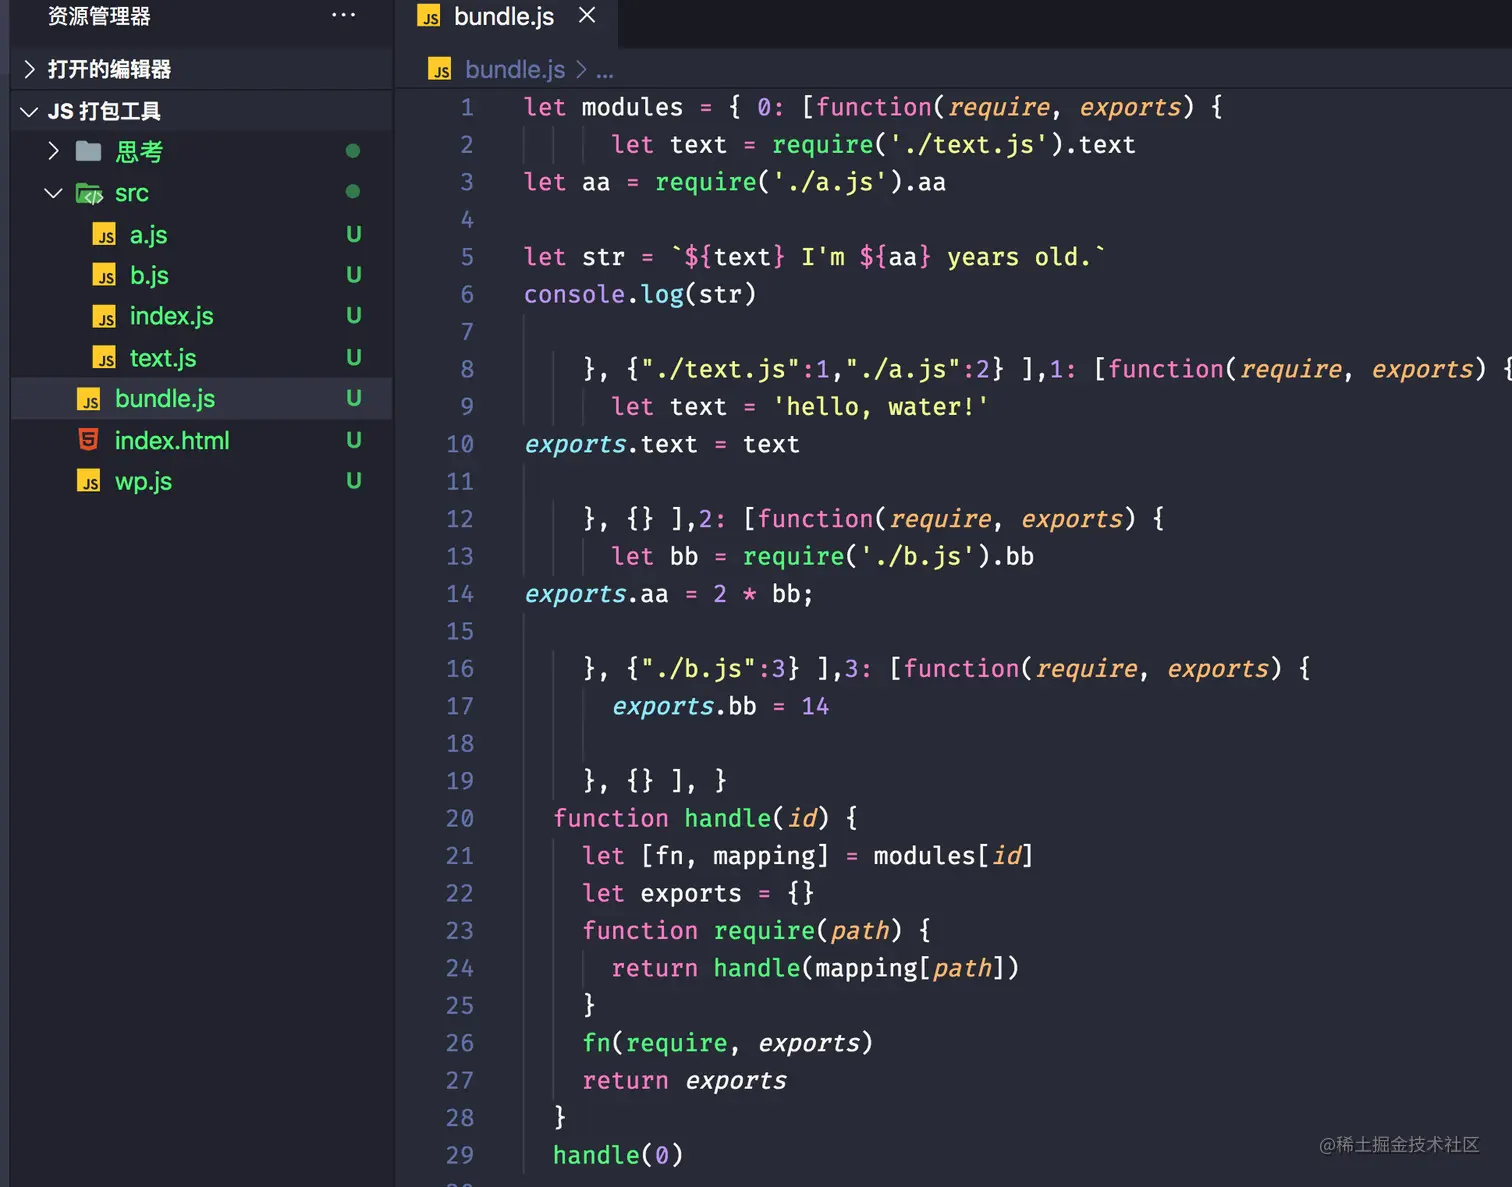The height and width of the screenshot is (1187, 1512).
Task: Click the JS icon beside b.js
Action: click(104, 275)
